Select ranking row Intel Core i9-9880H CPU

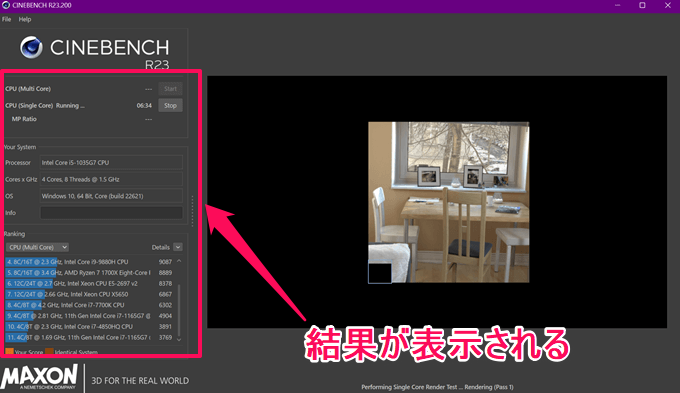pos(89,262)
